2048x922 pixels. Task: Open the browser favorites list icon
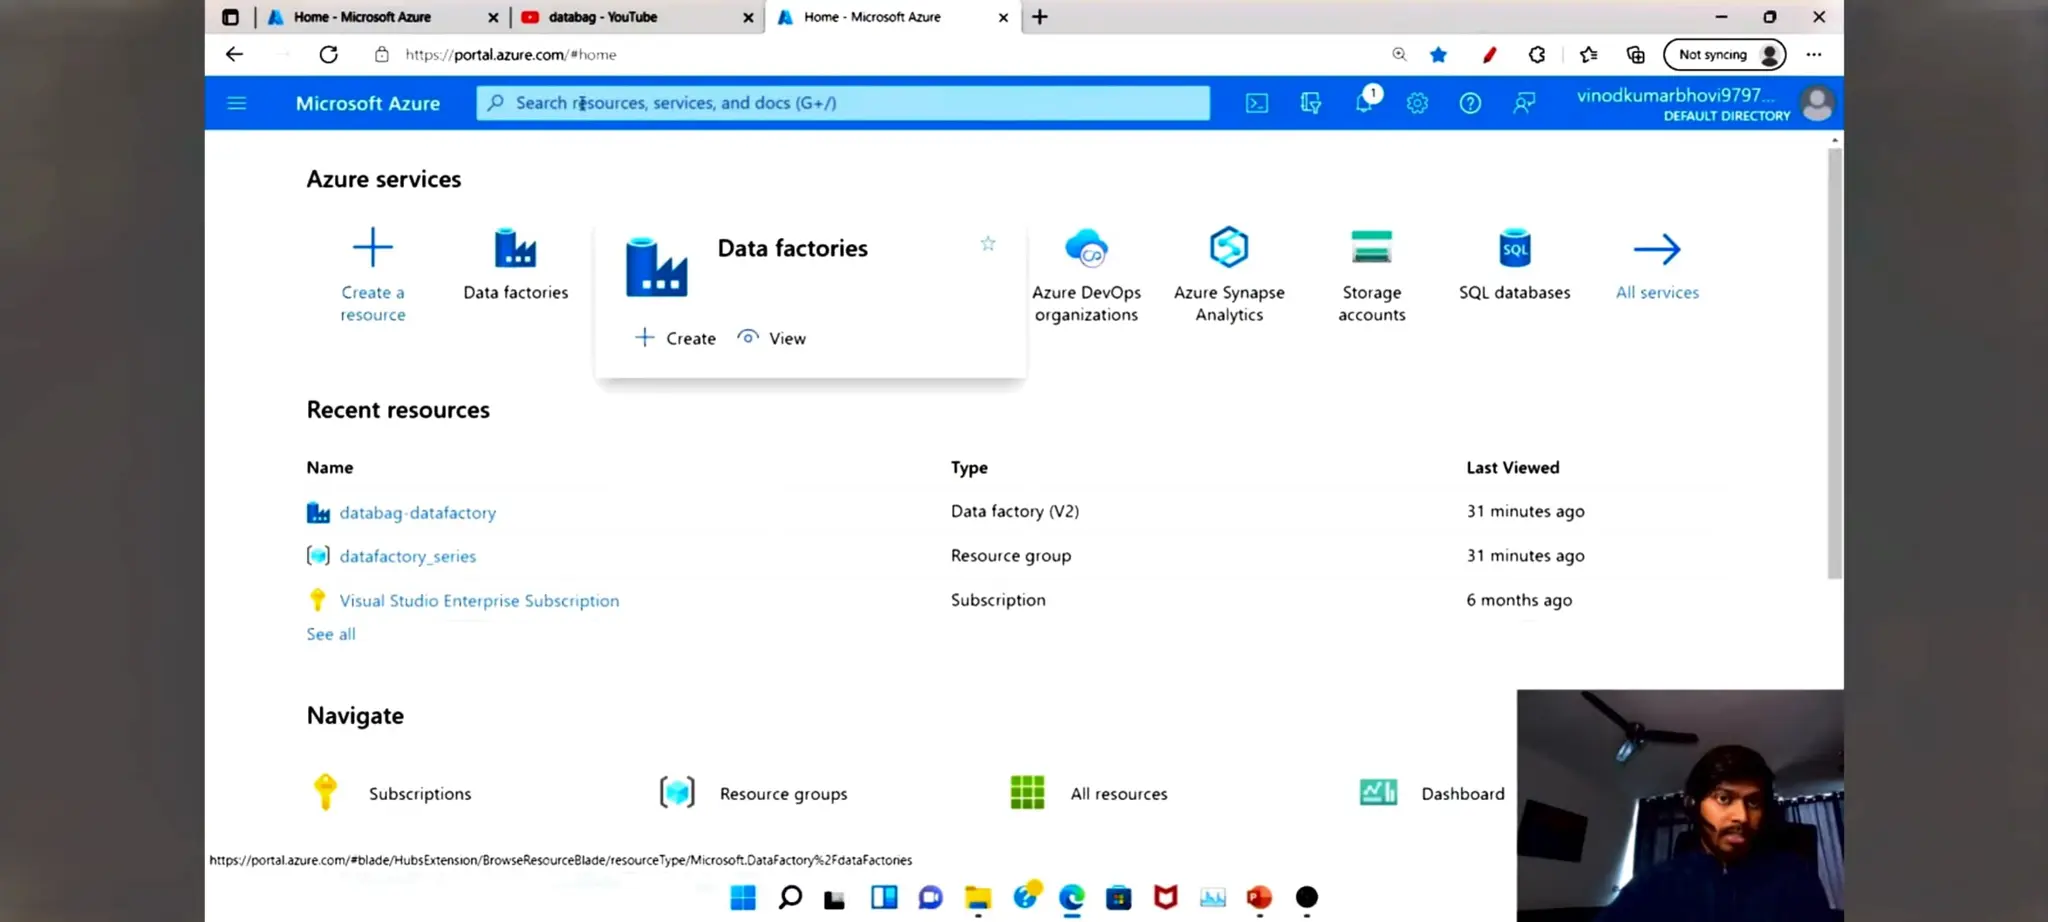1588,54
